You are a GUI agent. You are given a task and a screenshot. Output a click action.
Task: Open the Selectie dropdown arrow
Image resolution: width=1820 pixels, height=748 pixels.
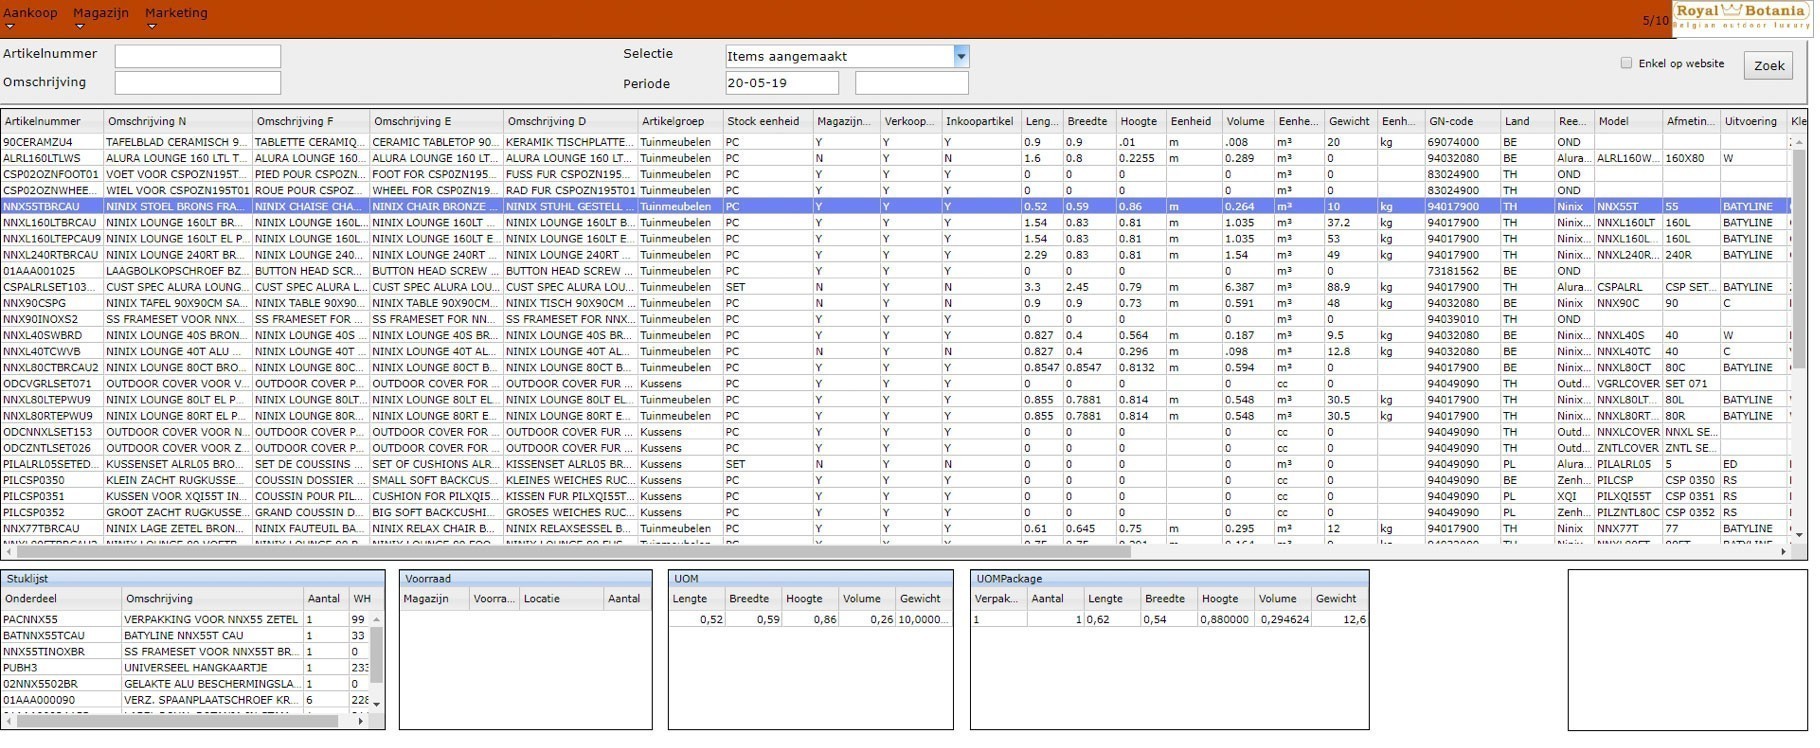962,56
